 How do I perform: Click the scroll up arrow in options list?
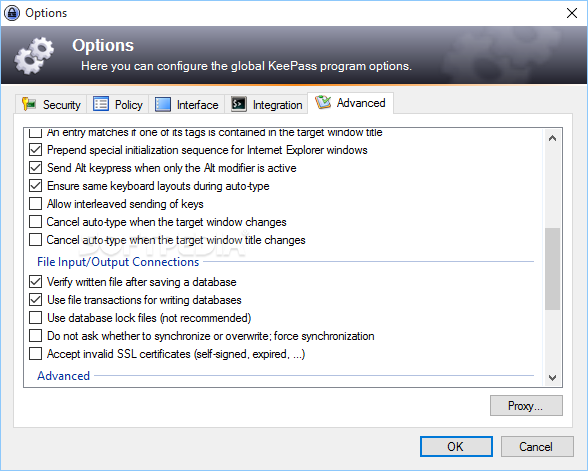[552, 138]
